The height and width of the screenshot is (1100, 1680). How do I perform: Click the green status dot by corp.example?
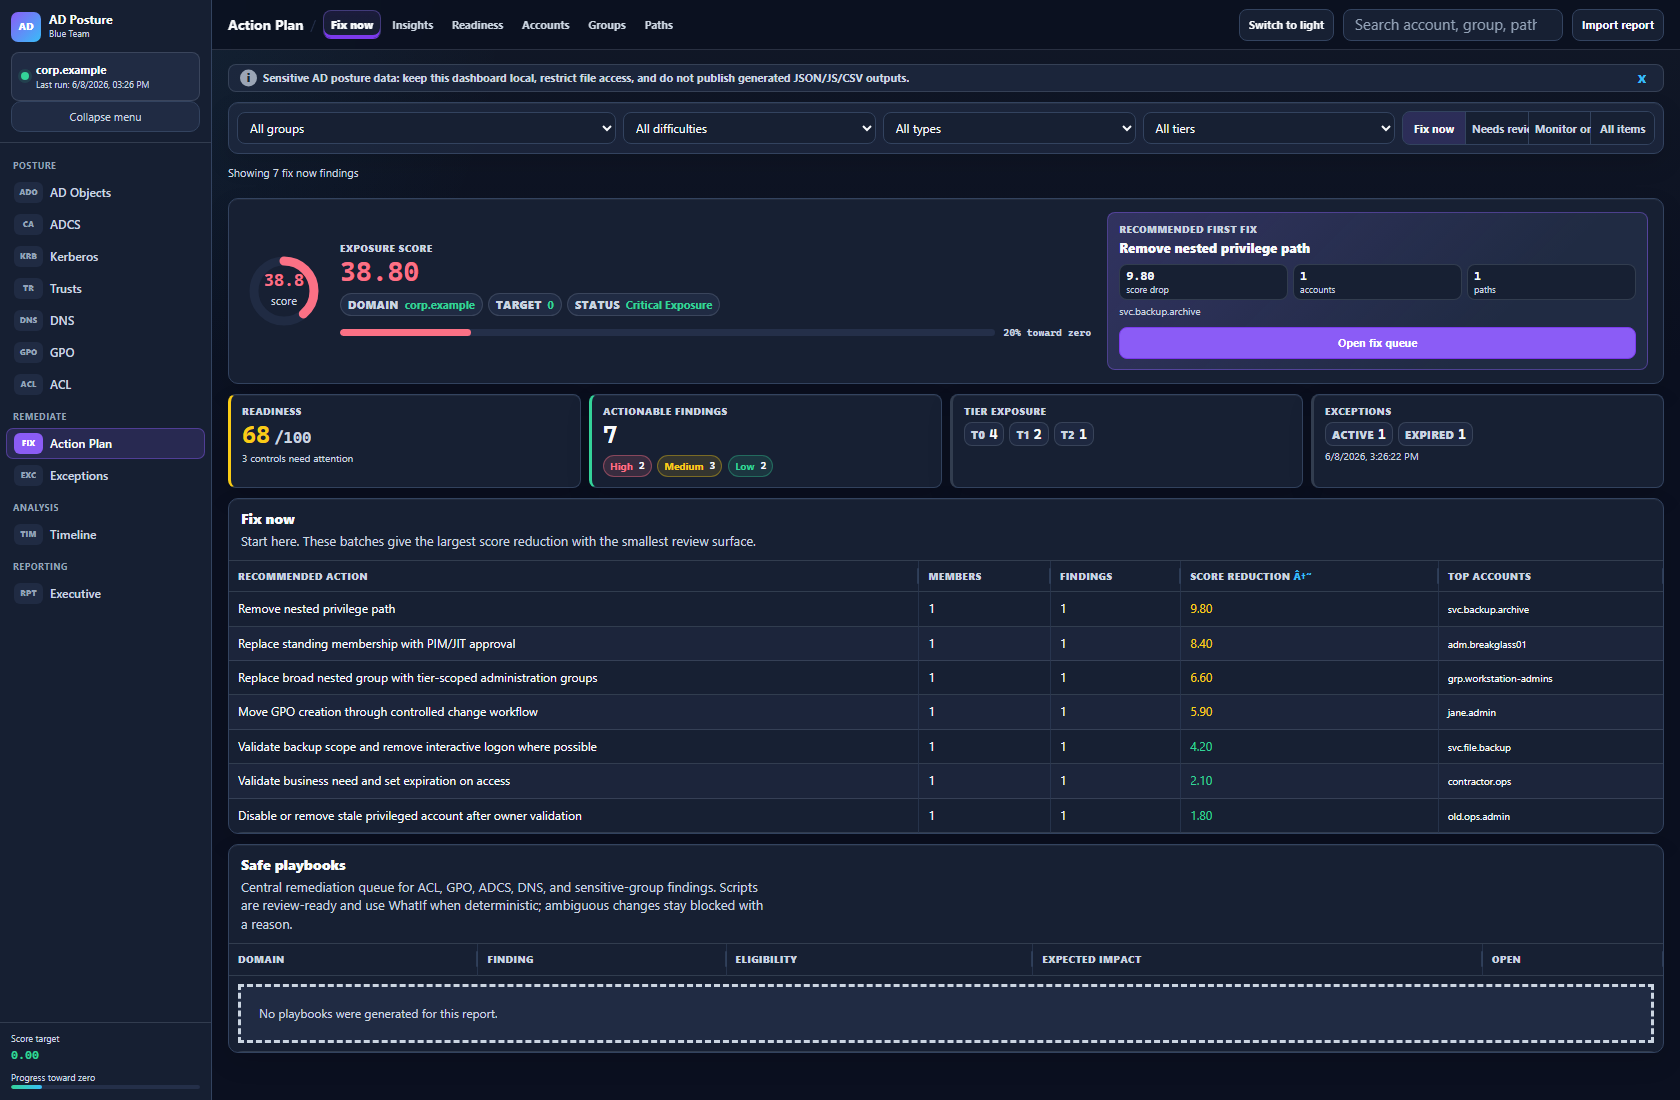point(25,76)
